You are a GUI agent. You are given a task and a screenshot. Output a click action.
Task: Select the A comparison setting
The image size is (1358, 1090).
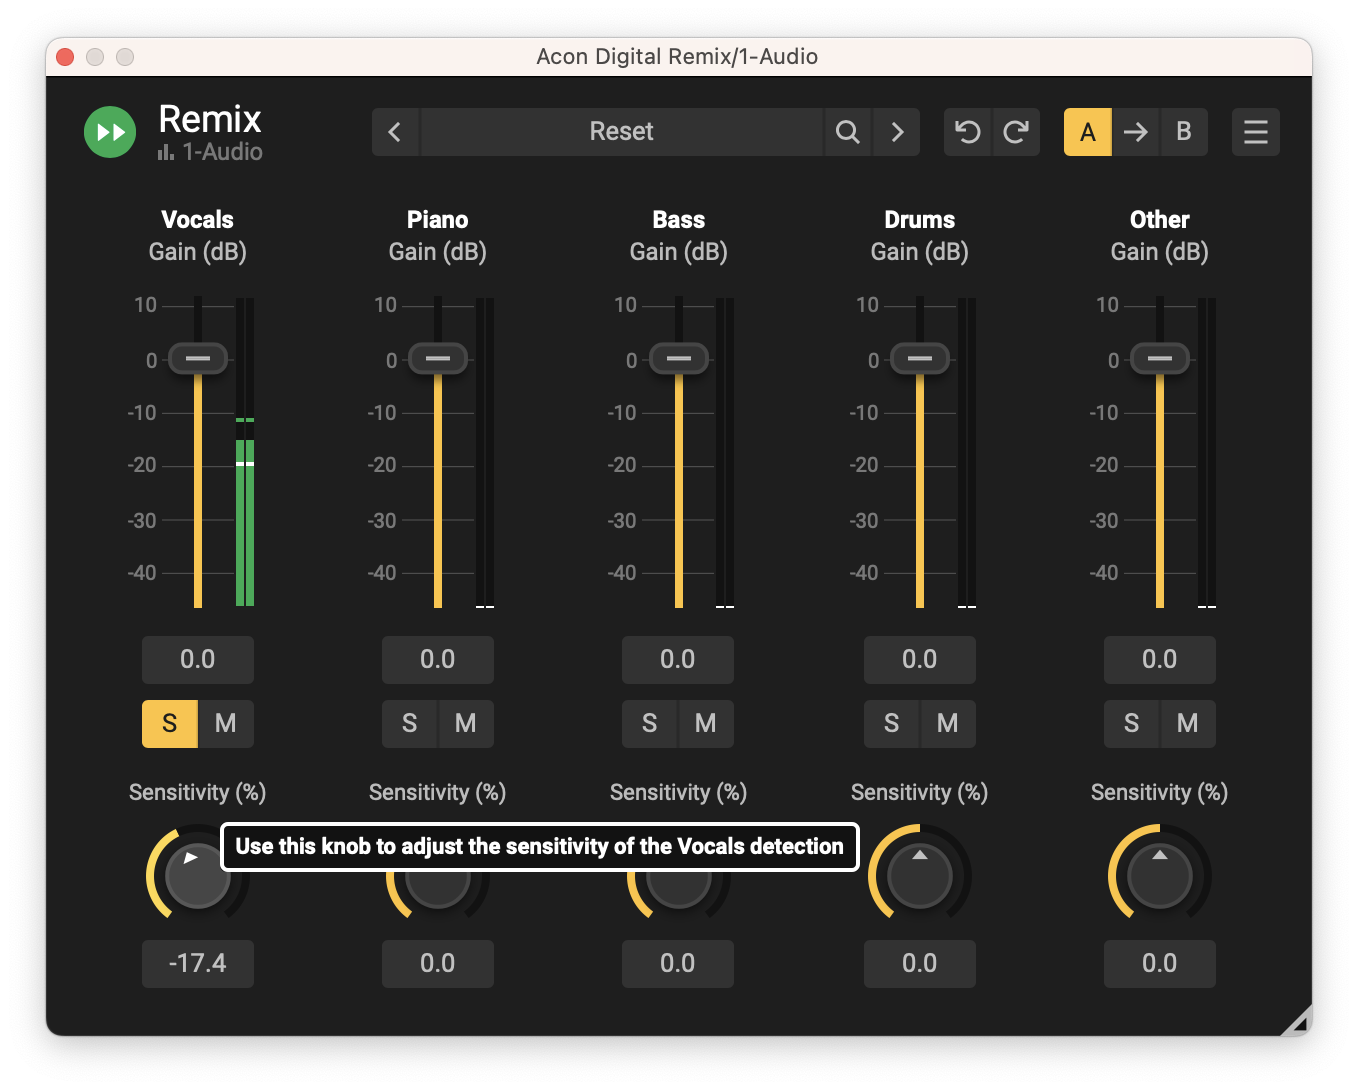pos(1087,132)
